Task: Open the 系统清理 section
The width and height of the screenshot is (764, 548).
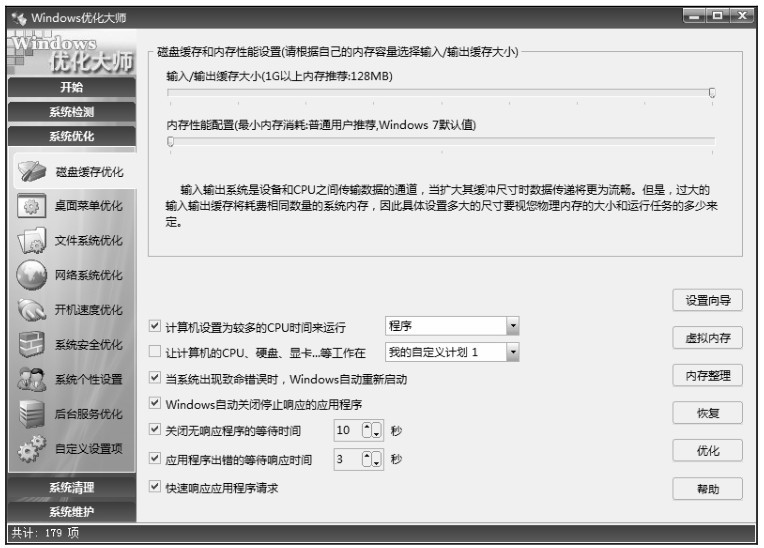Action: pos(72,488)
